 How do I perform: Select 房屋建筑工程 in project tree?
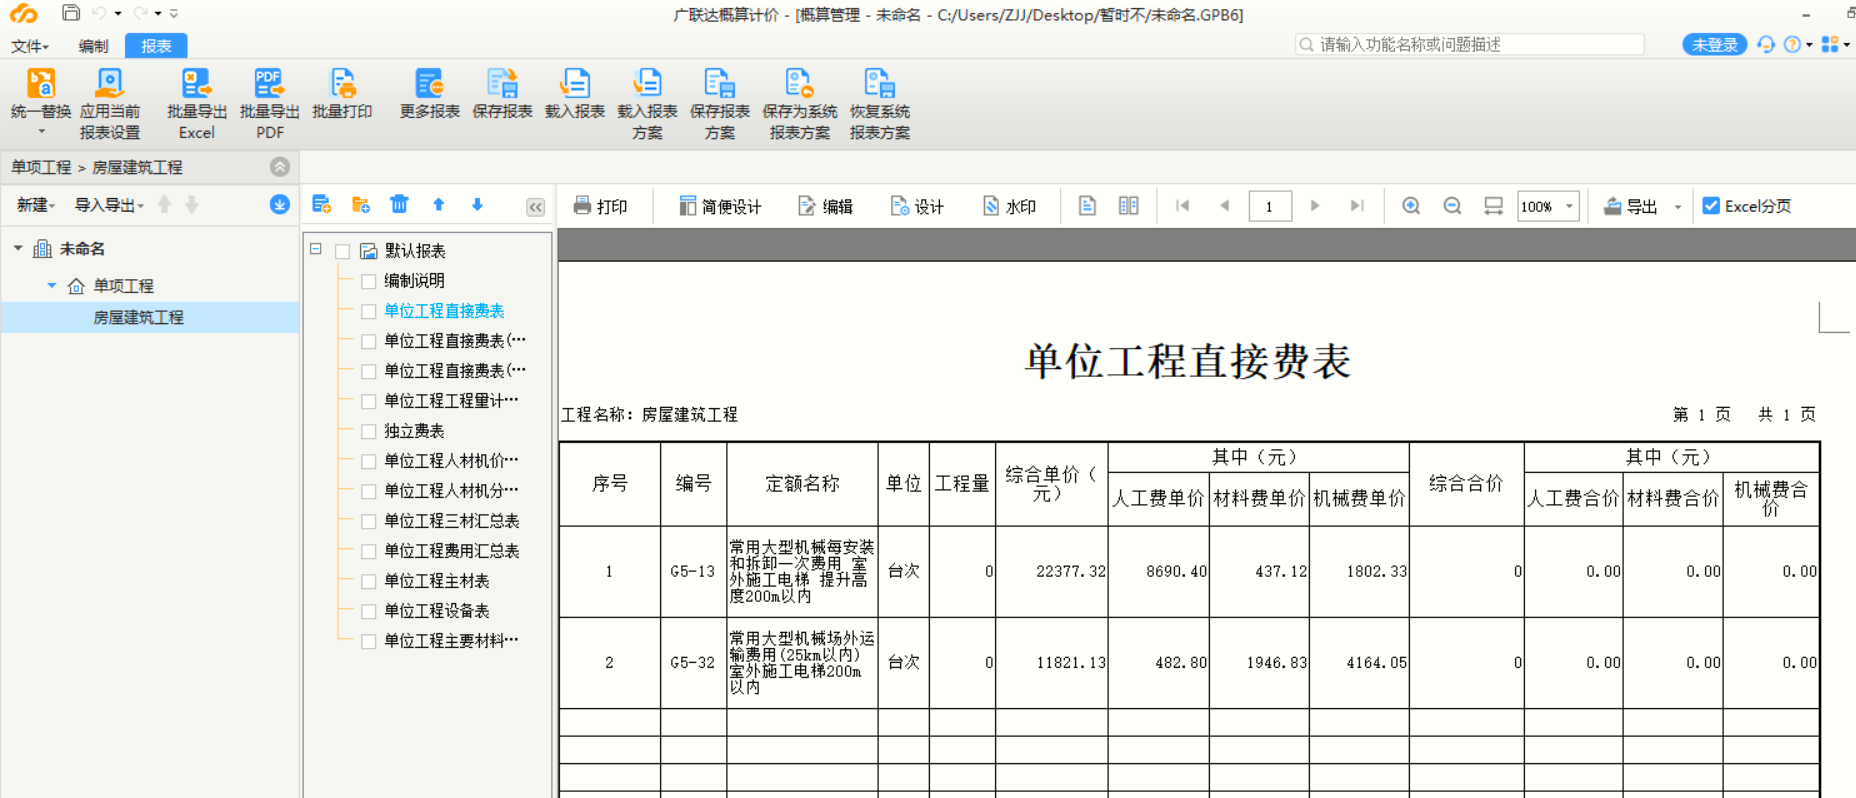(x=138, y=317)
